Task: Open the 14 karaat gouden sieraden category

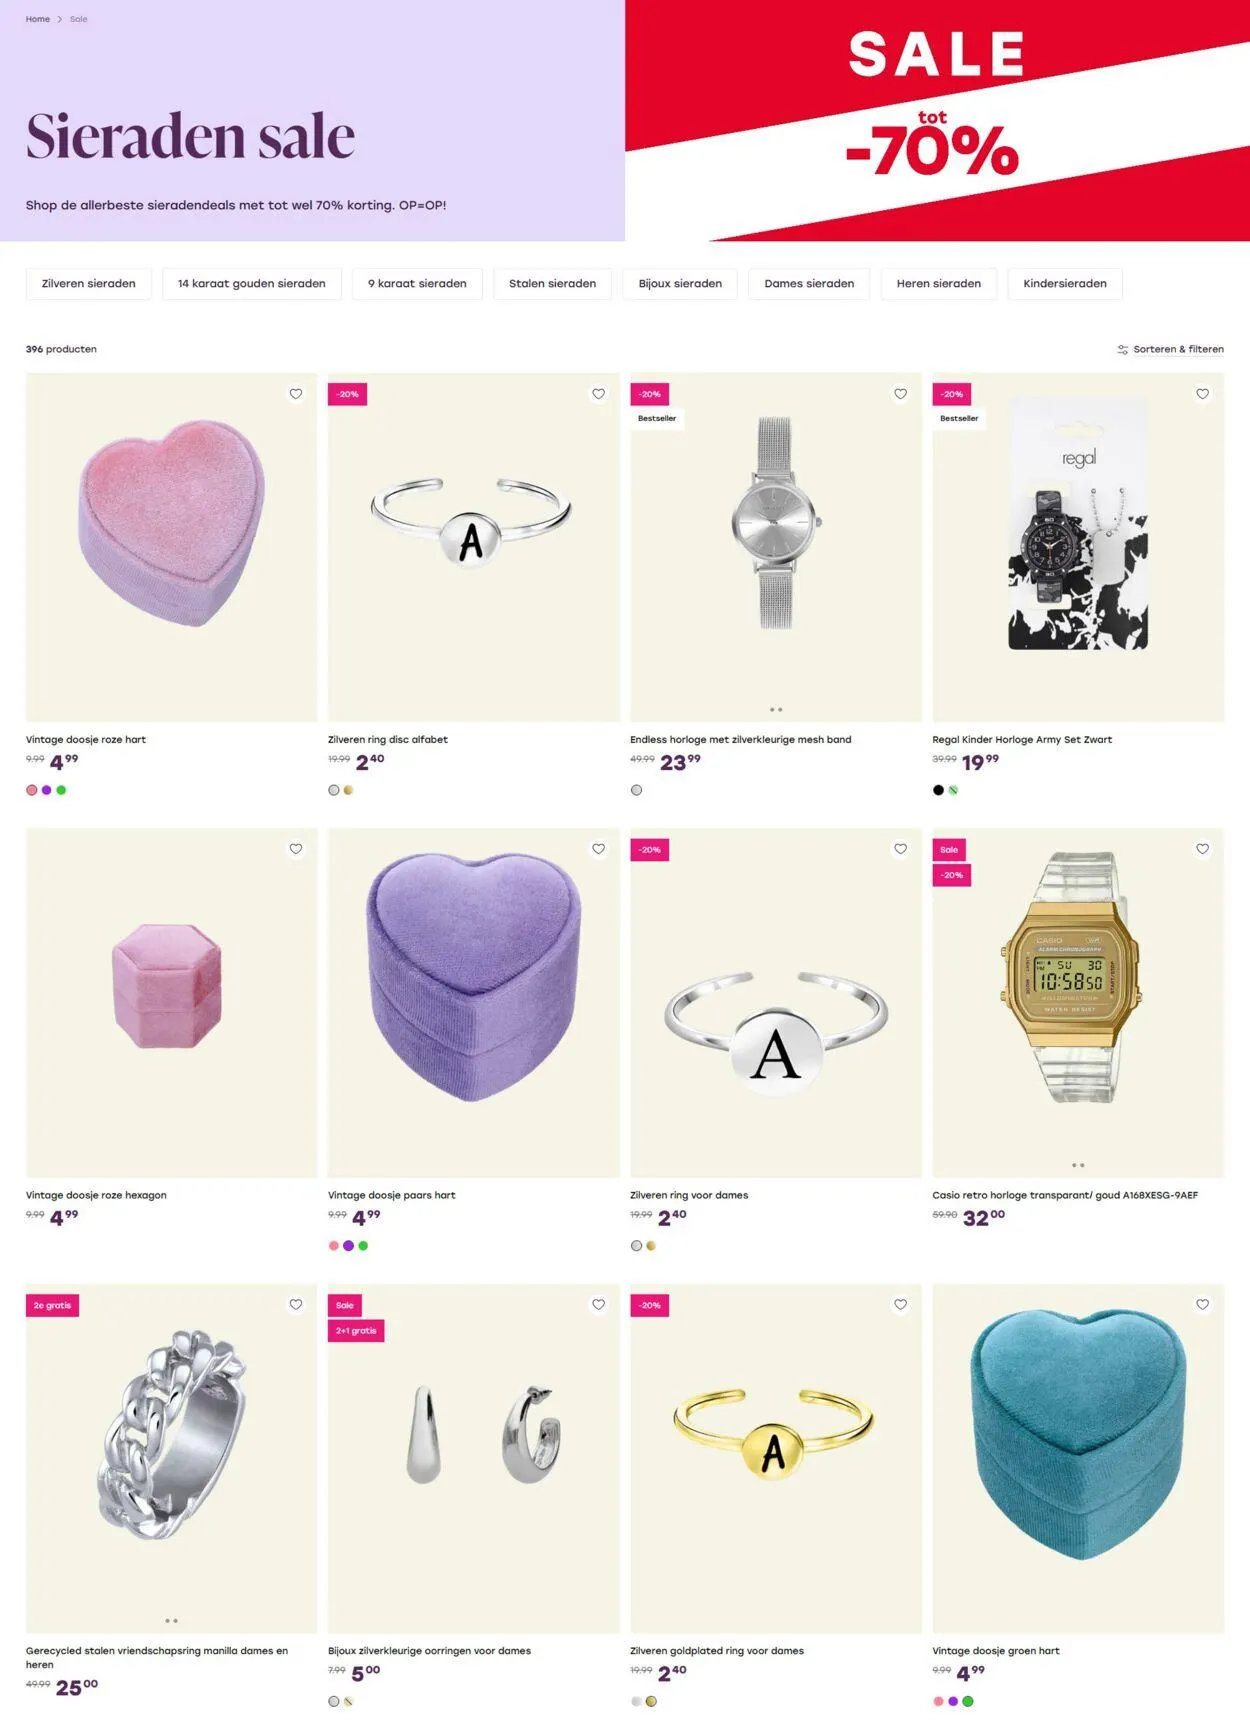Action: (x=251, y=284)
